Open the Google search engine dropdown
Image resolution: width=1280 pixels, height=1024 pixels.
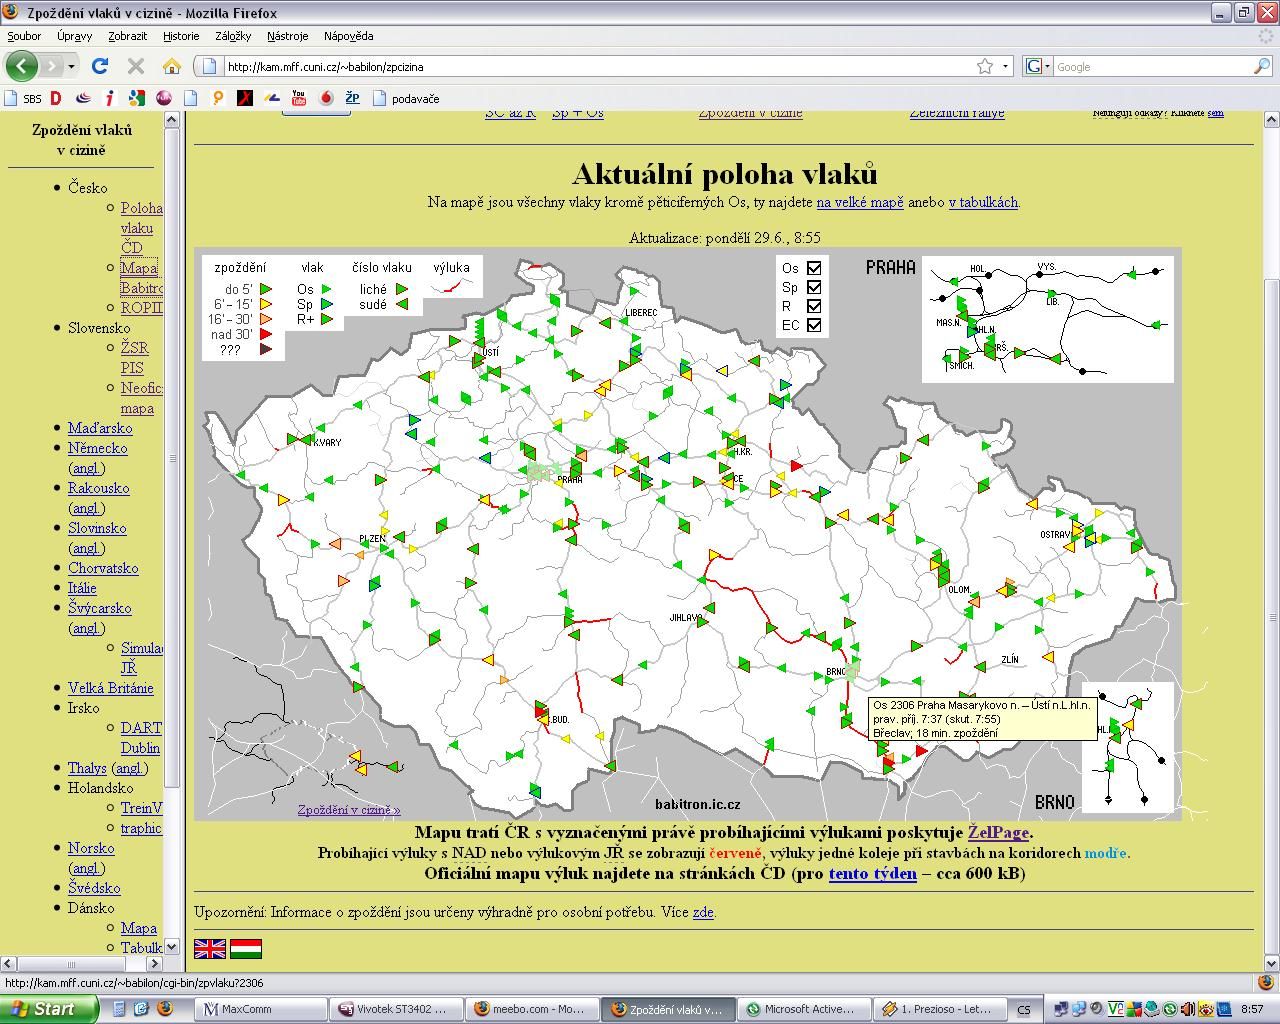pyautogui.click(x=1037, y=66)
